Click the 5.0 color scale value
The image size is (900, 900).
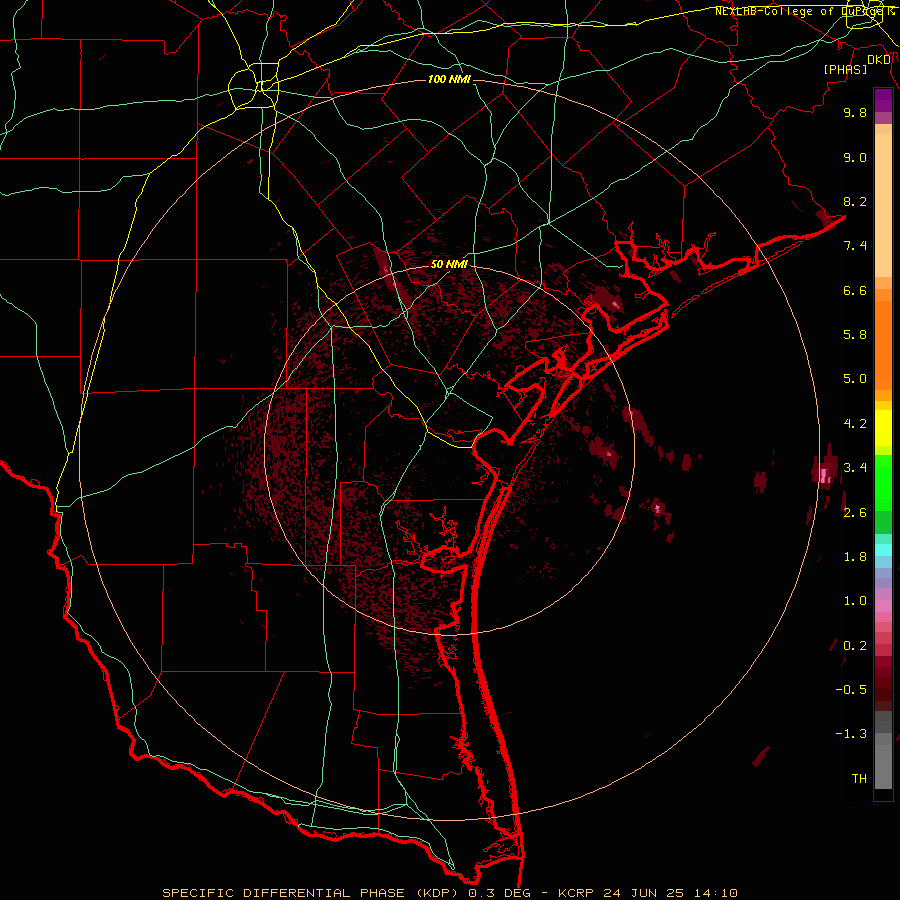855,379
